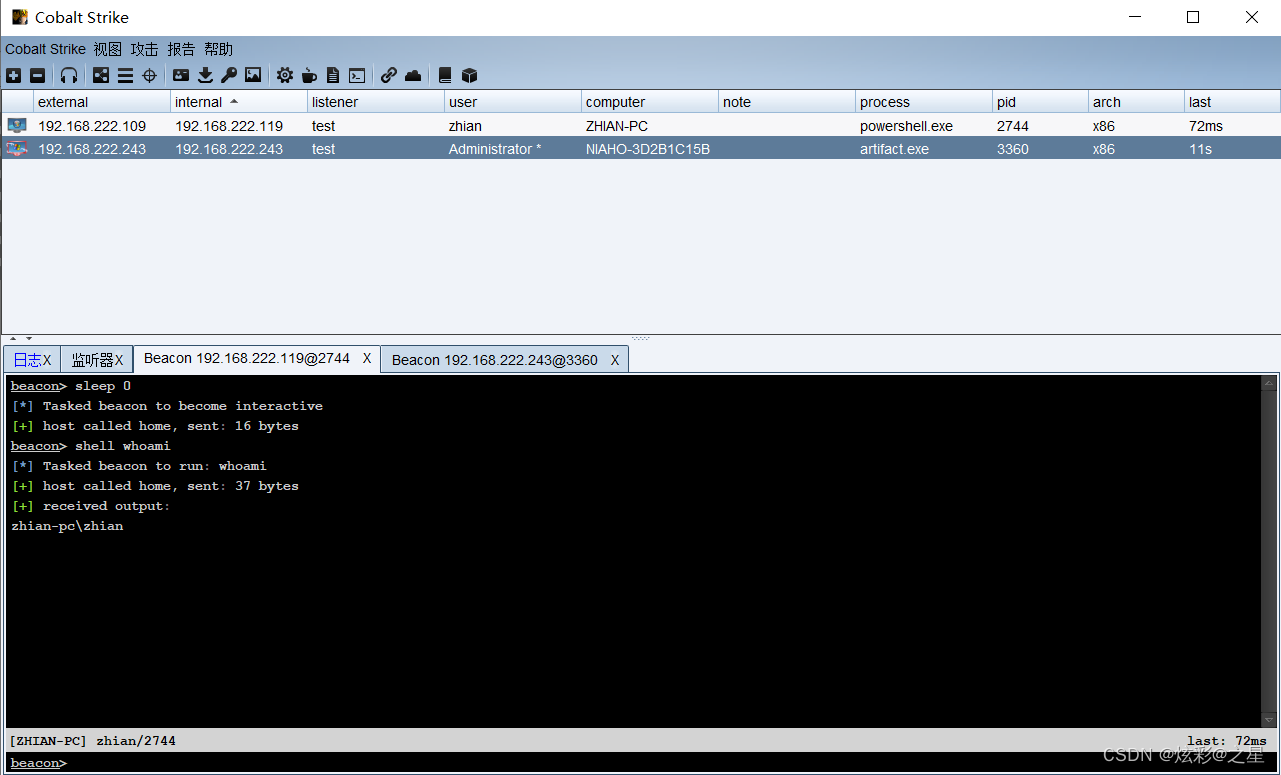
Task: Show Target Table crosshair icon
Action: [x=149, y=75]
